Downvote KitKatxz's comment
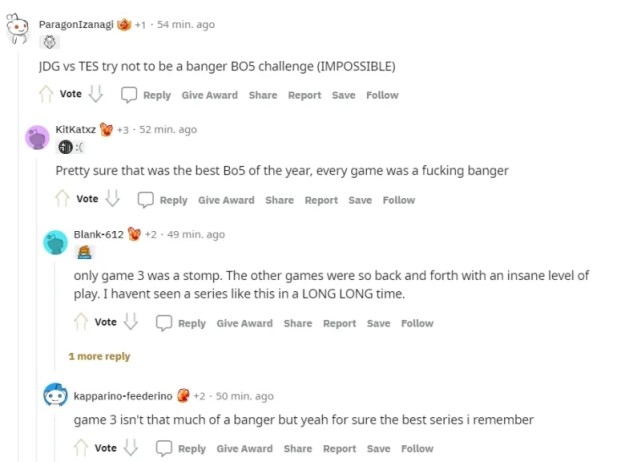Viewport: 641px width, 462px height. click(112, 198)
